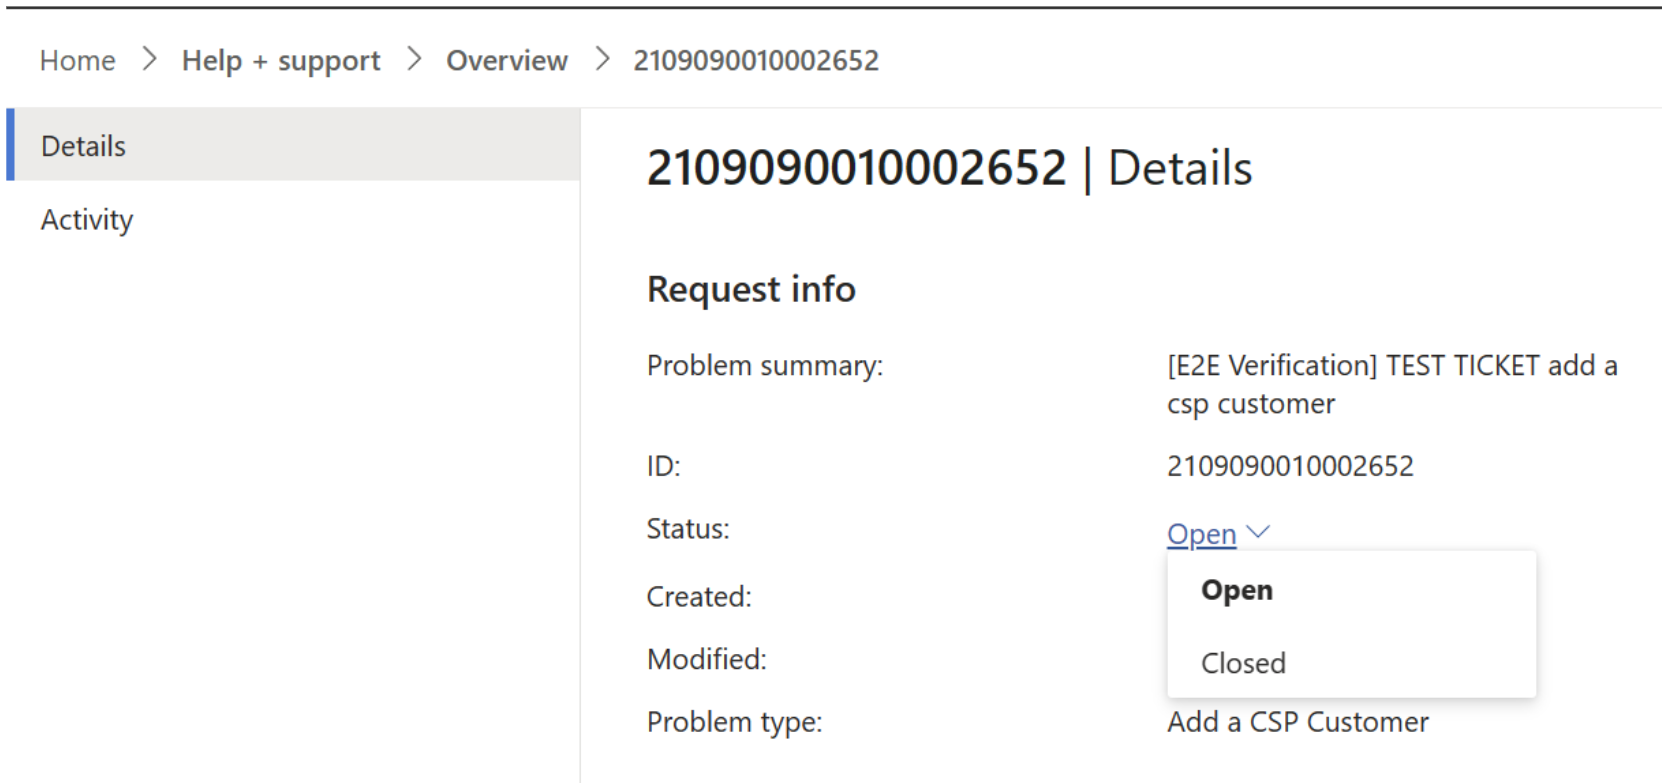Set the status to Closed

(1243, 663)
